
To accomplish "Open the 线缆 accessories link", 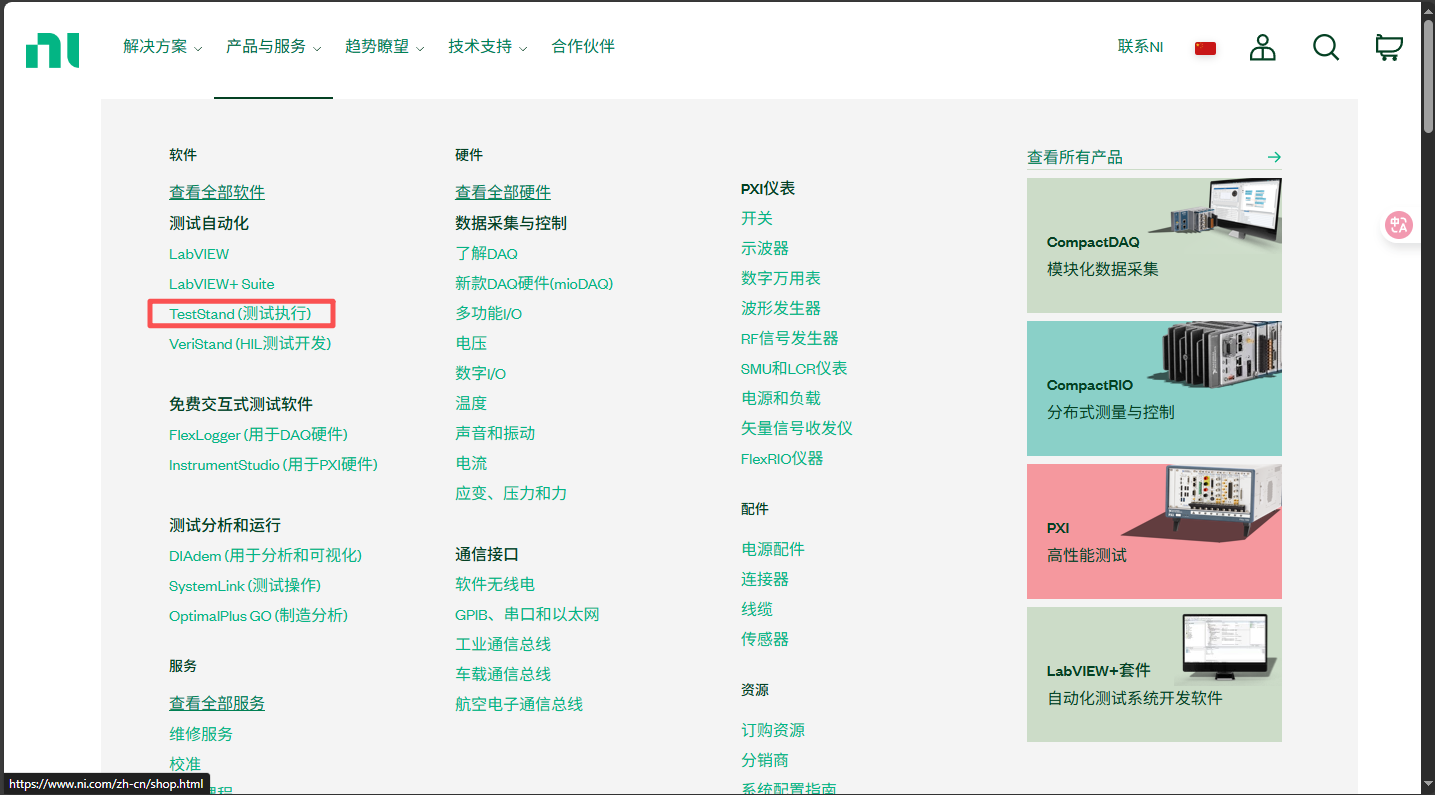I will [757, 609].
